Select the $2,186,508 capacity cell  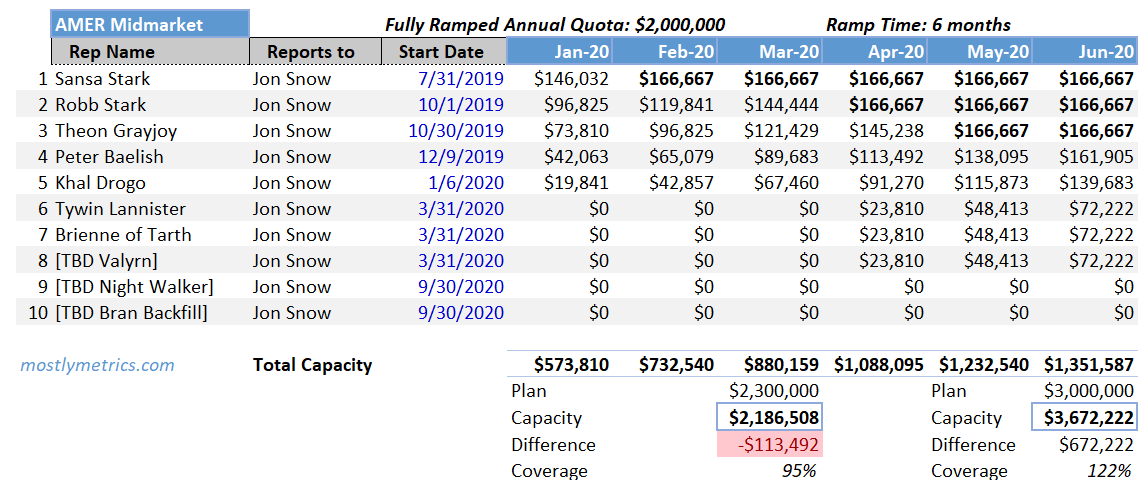point(770,418)
